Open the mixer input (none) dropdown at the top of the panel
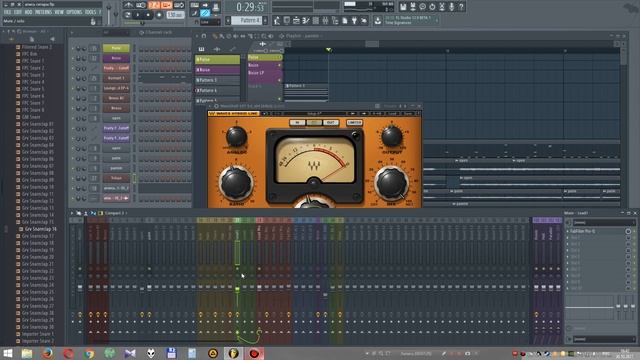 (x=604, y=222)
